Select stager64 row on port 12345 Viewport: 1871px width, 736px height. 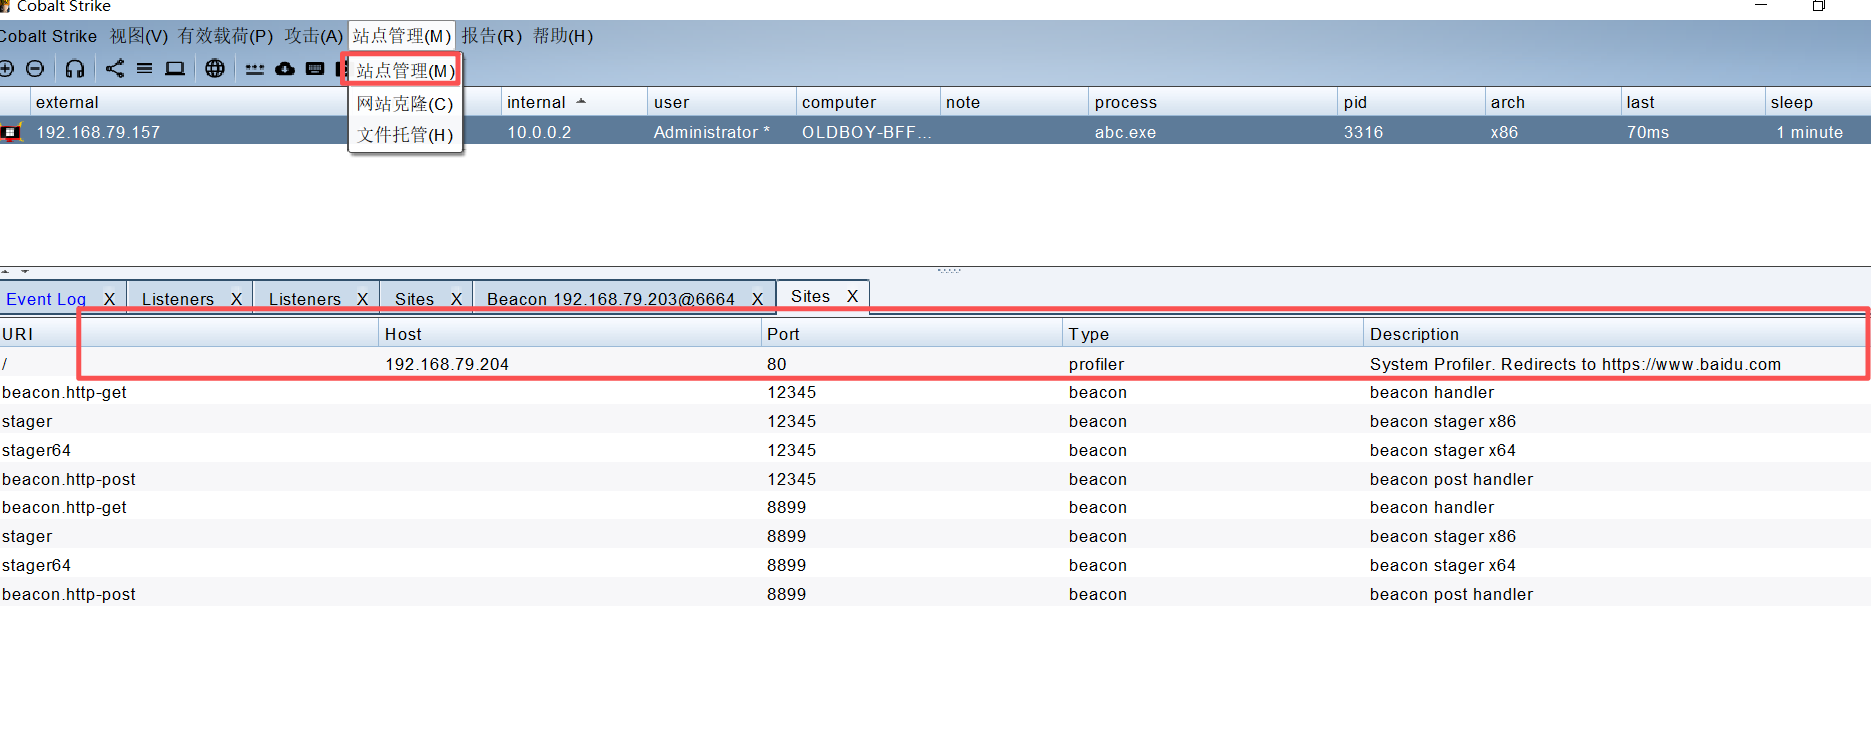[x=935, y=451]
